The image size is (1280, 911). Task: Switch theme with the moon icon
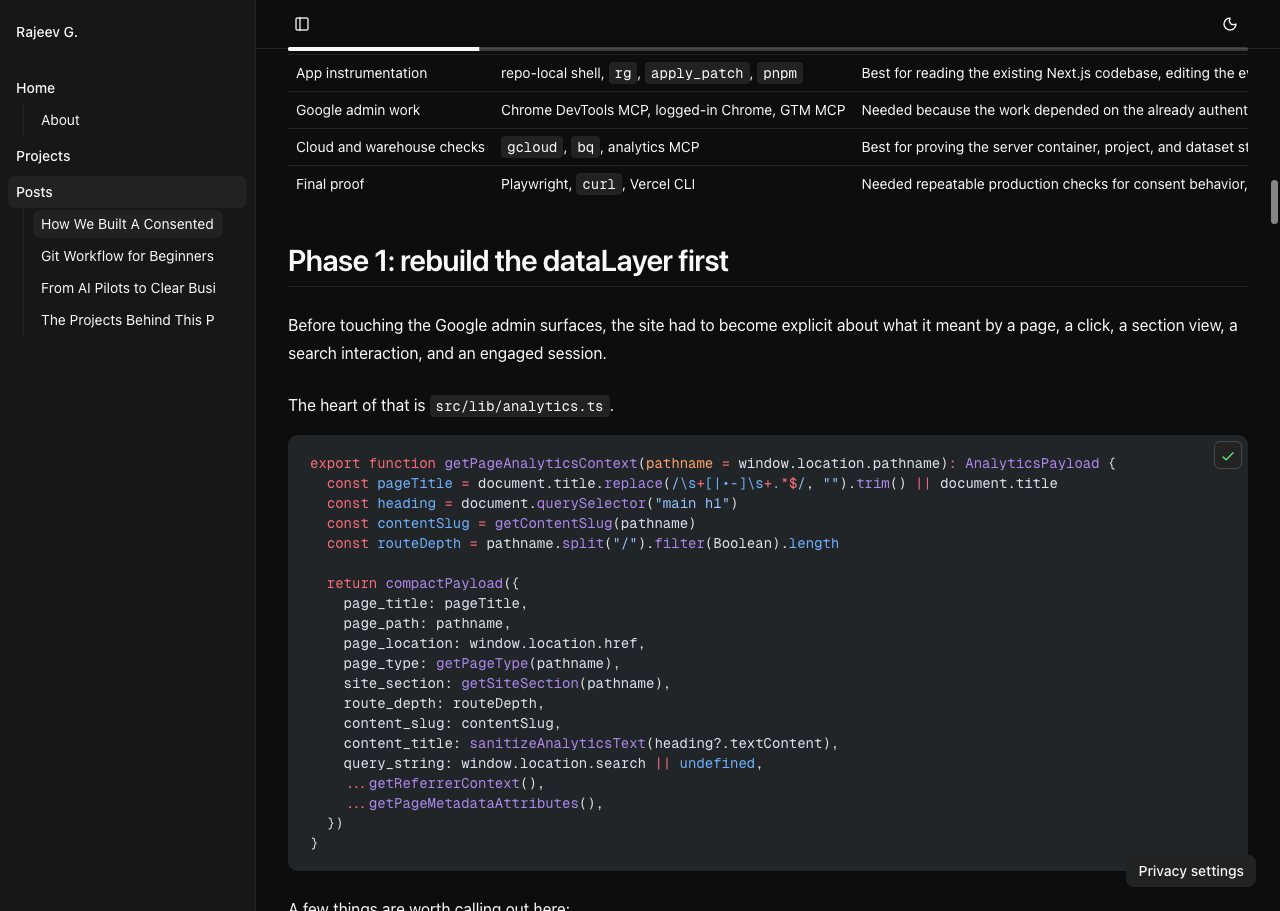click(1230, 24)
